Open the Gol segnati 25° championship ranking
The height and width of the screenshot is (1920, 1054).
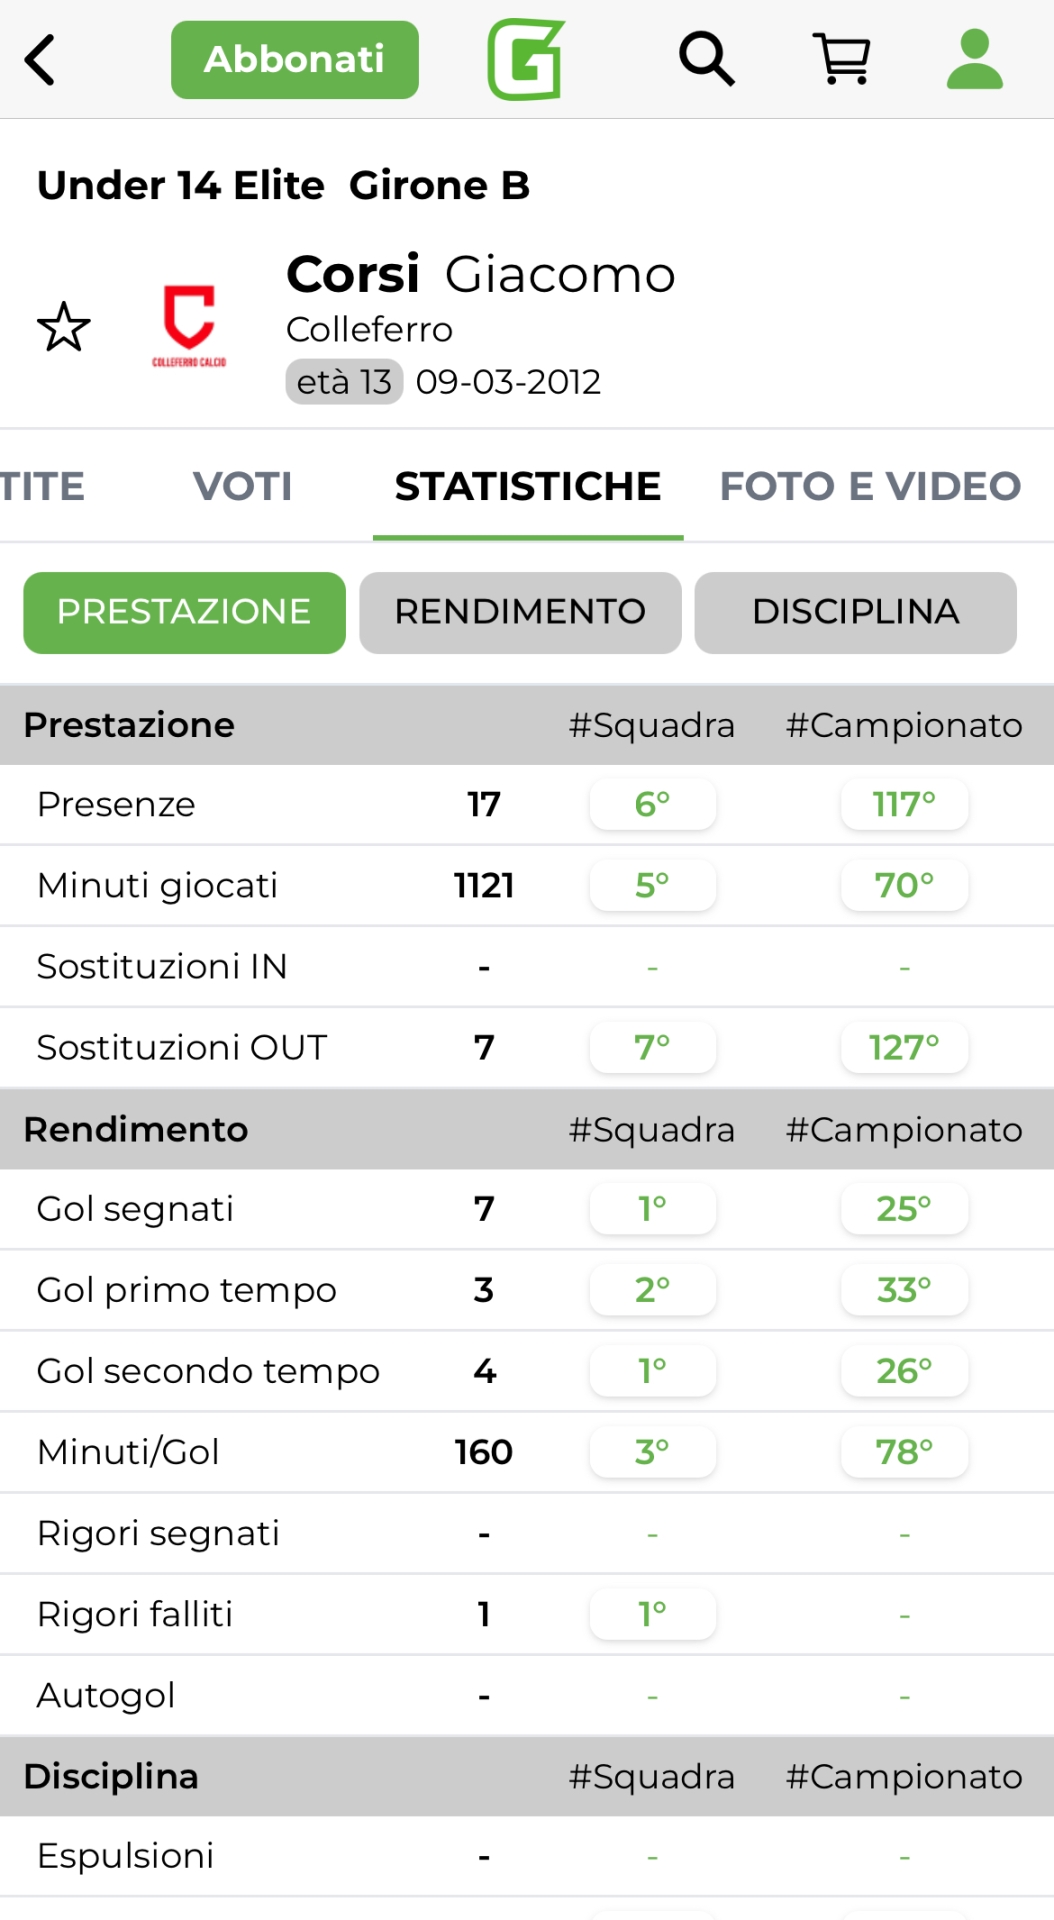904,1209
